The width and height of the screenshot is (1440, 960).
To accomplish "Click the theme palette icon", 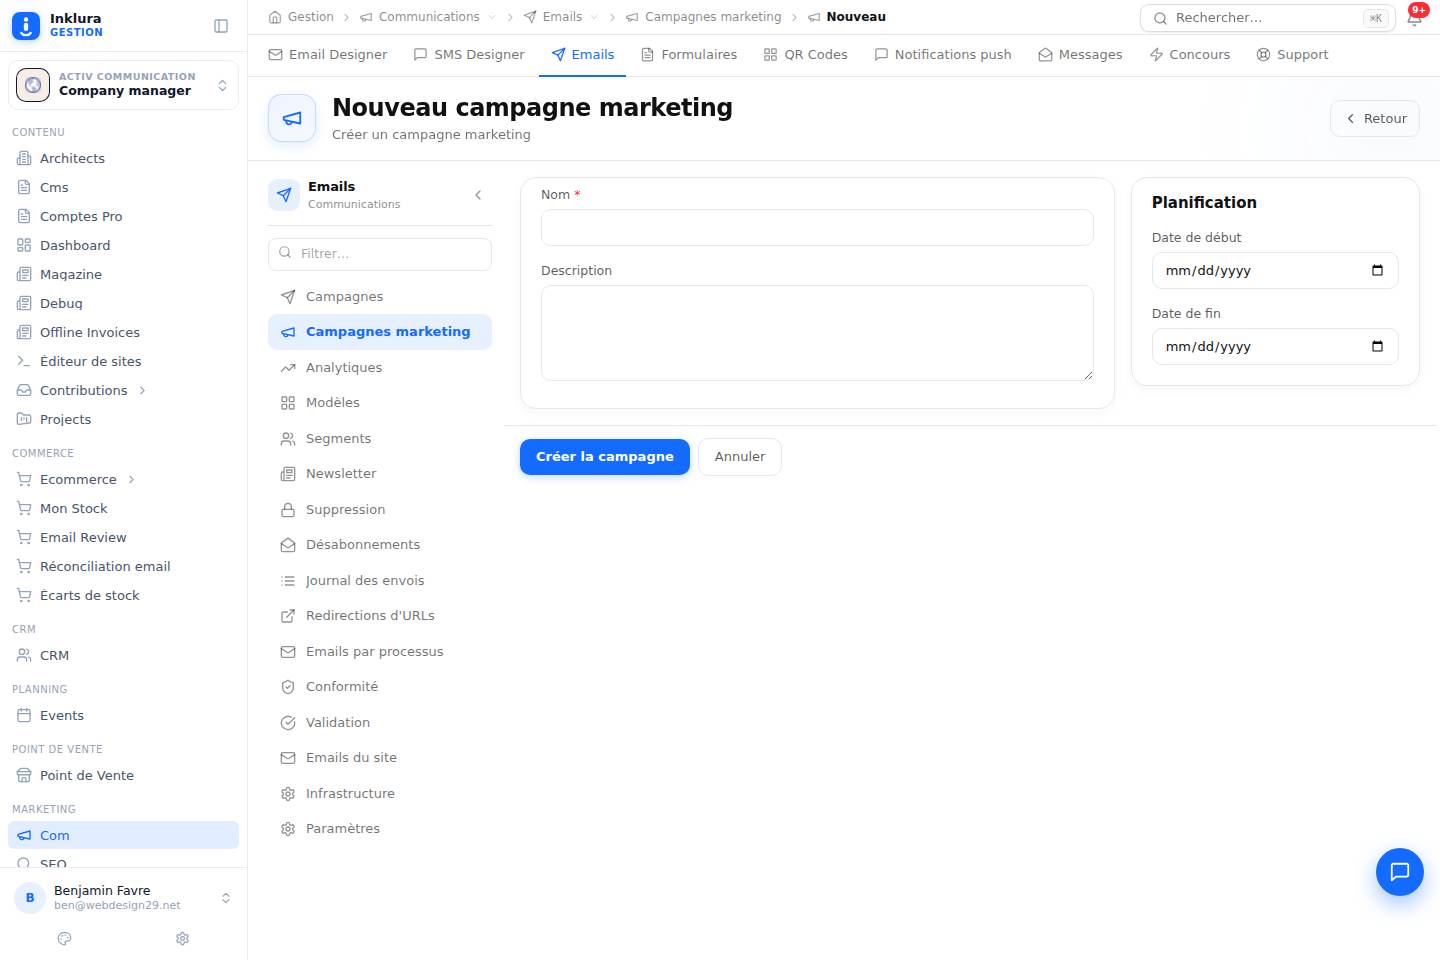I will (x=65, y=938).
